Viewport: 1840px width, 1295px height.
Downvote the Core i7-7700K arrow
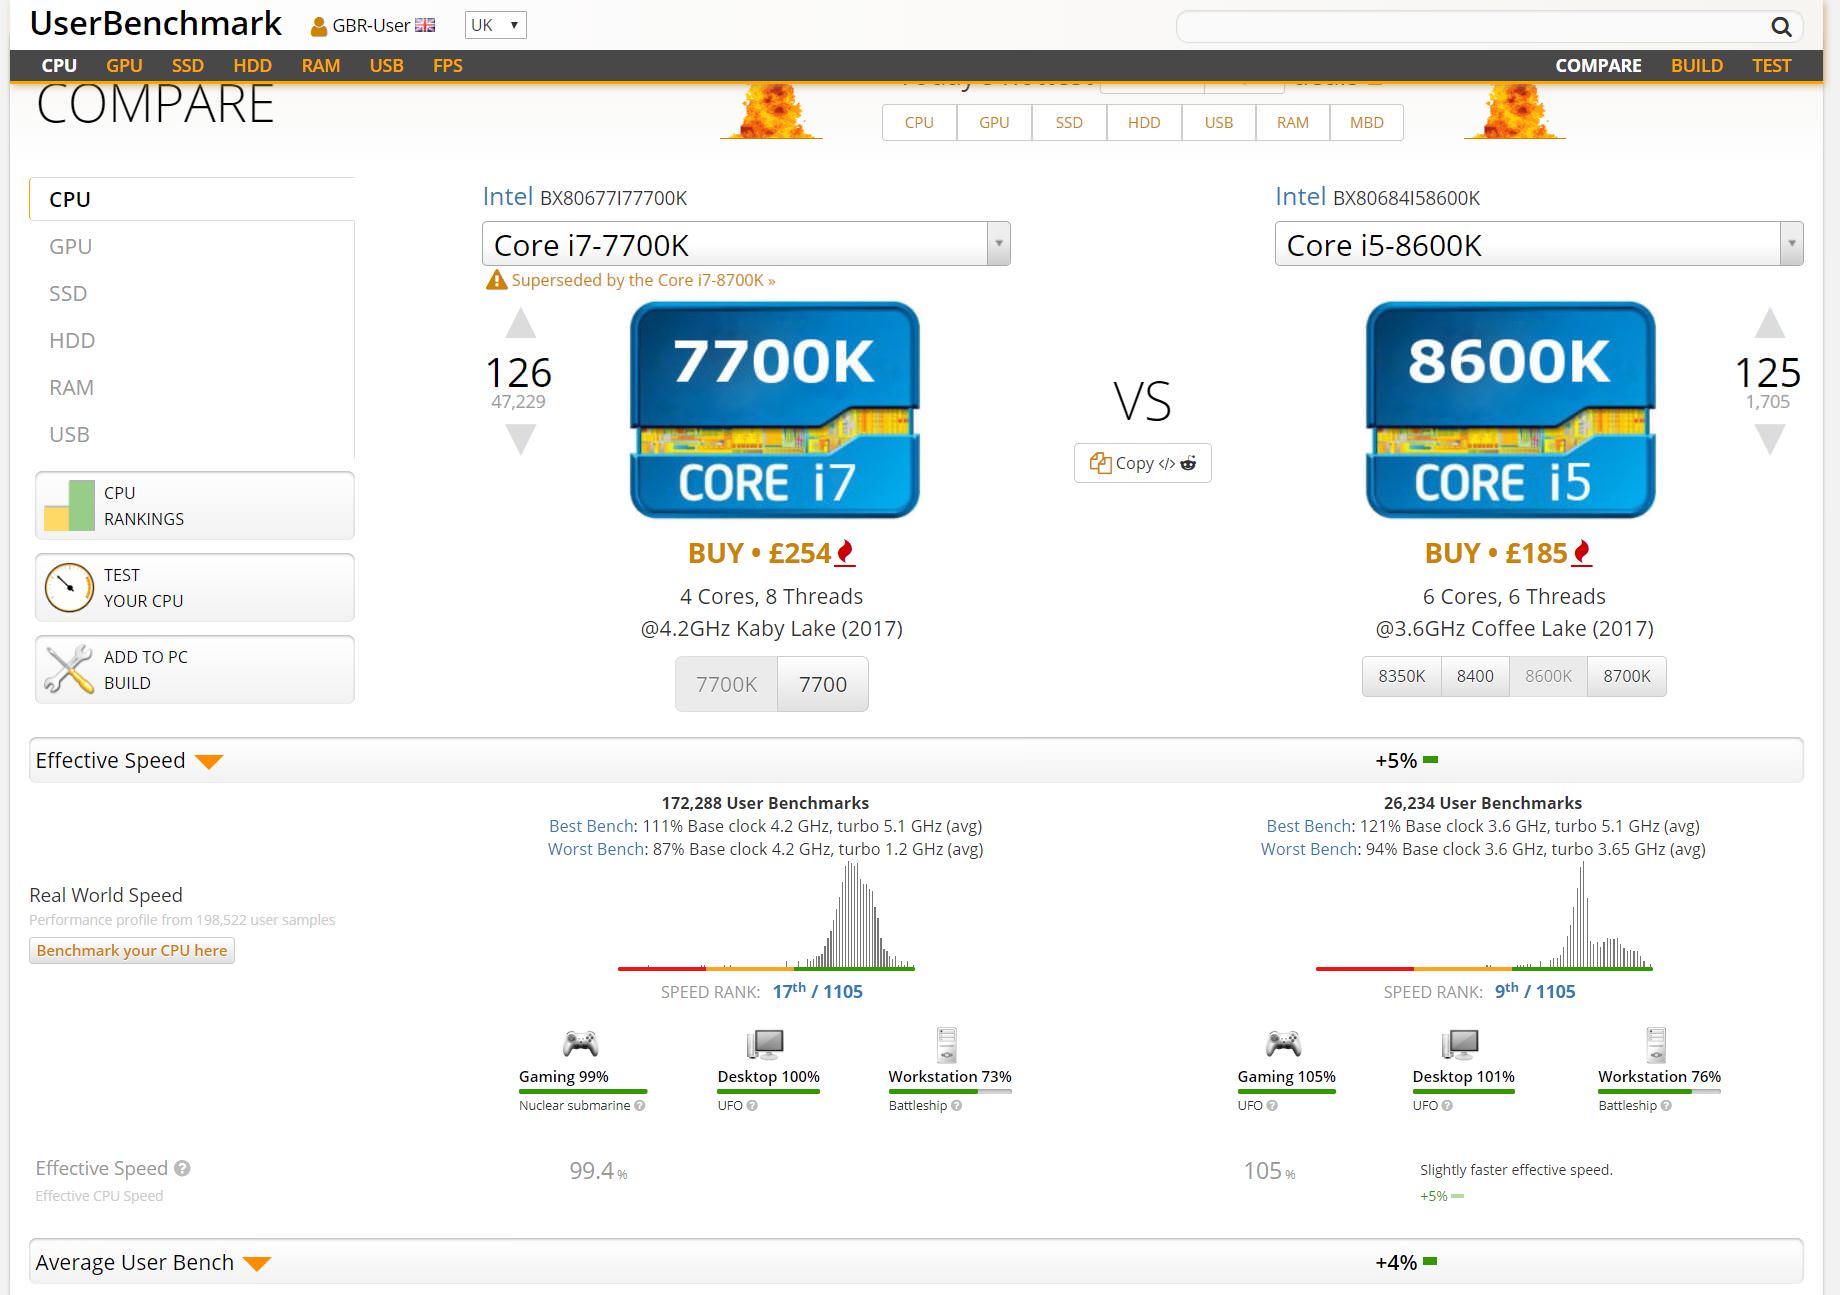point(520,439)
